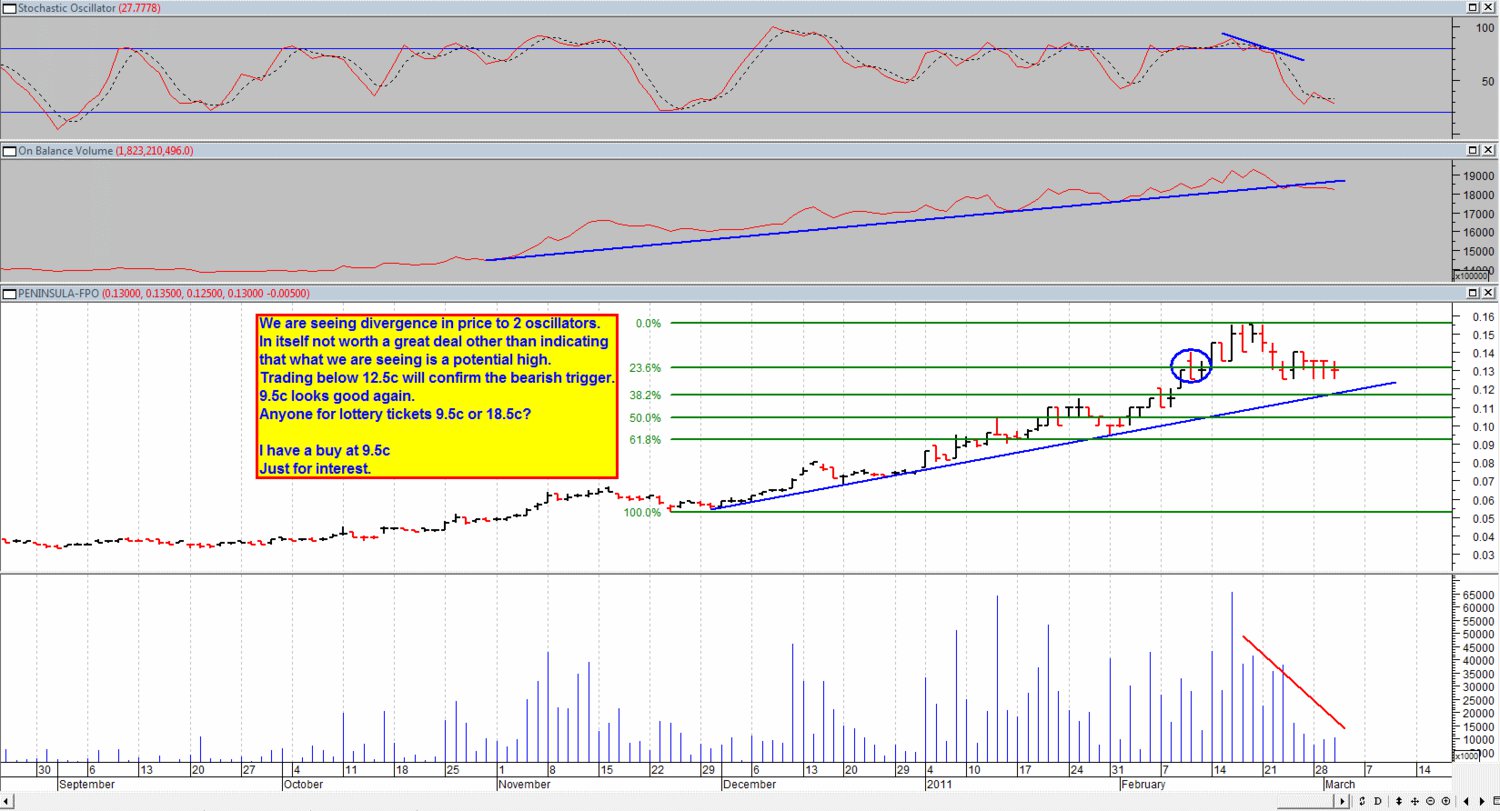Select the short blue line on Stochastic Oscillator
The width and height of the screenshot is (1500, 811).
[1263, 47]
